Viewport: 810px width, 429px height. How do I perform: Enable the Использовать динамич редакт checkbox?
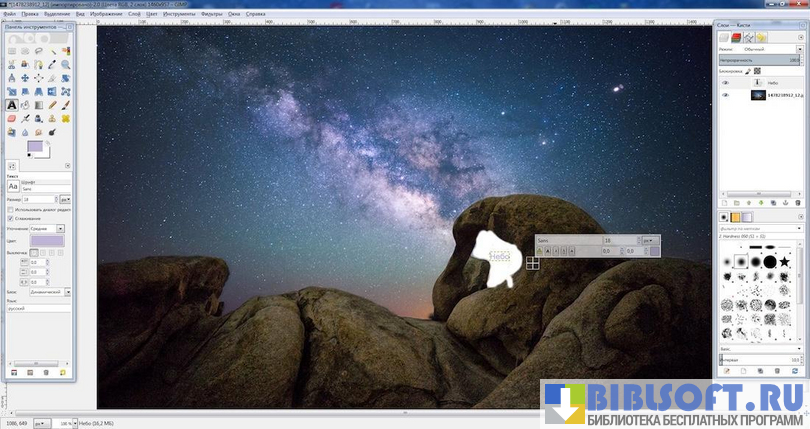click(10, 208)
